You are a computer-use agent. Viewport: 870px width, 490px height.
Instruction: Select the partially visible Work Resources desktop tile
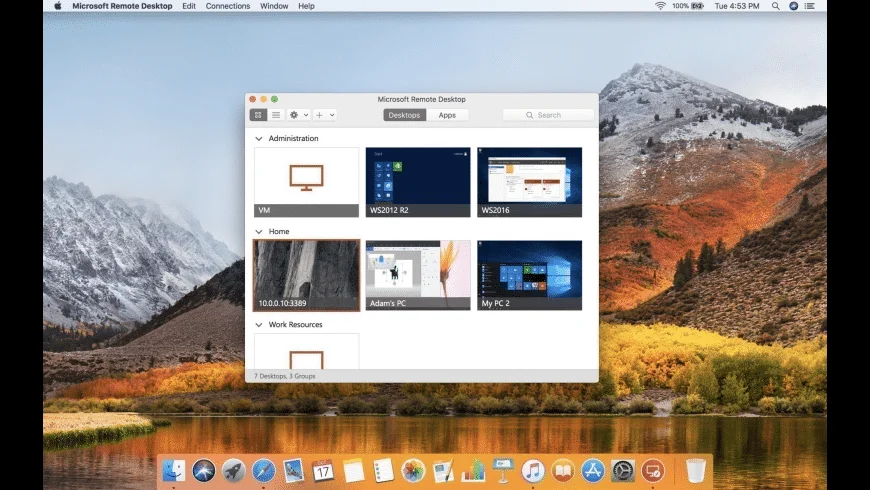tap(306, 351)
